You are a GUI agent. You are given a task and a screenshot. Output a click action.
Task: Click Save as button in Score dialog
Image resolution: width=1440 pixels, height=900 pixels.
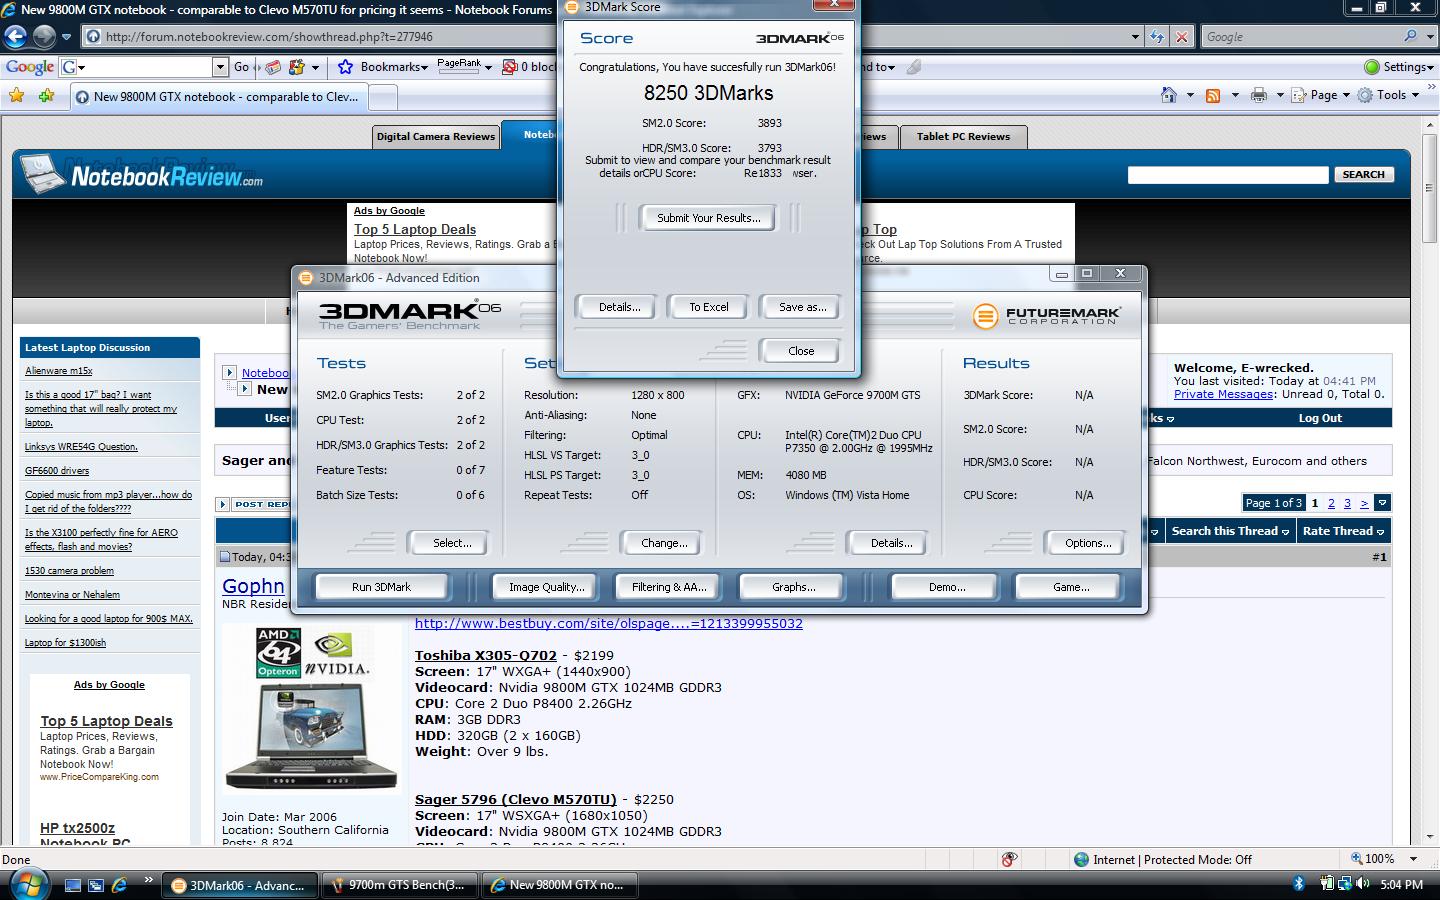[x=802, y=307]
